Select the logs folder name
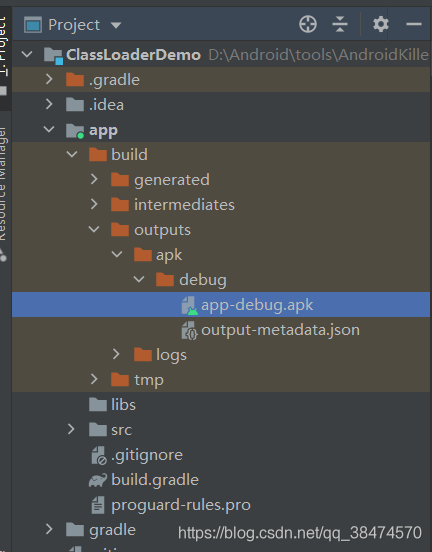This screenshot has width=432, height=552. pyautogui.click(x=171, y=355)
